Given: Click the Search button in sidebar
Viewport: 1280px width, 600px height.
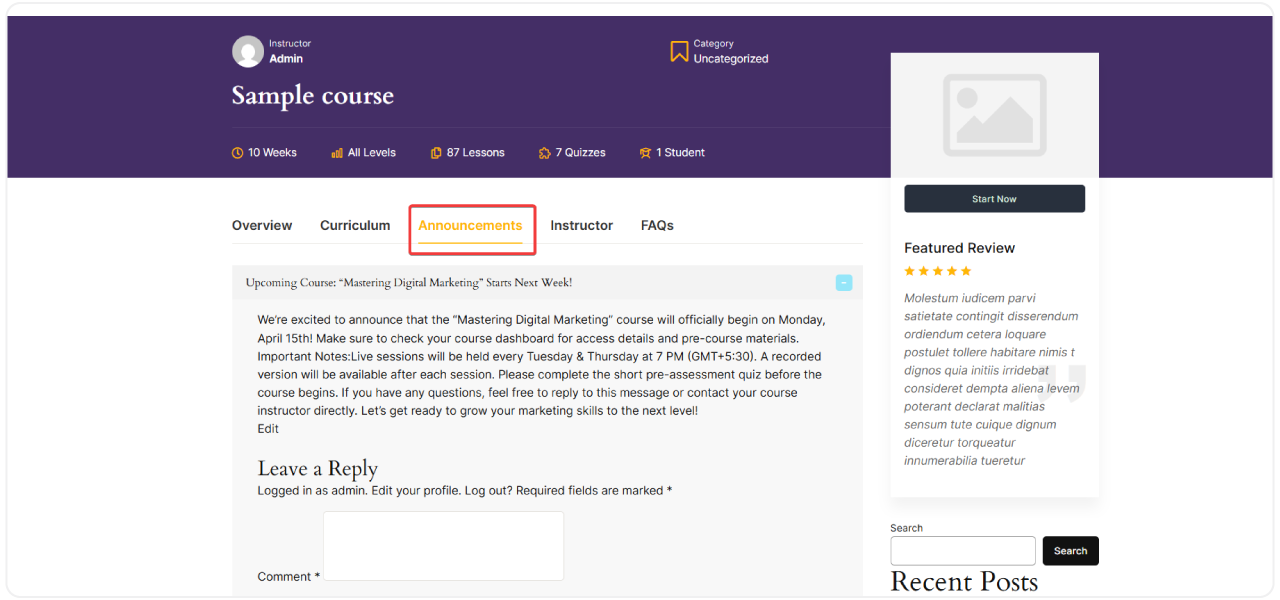Looking at the screenshot, I should (1070, 551).
